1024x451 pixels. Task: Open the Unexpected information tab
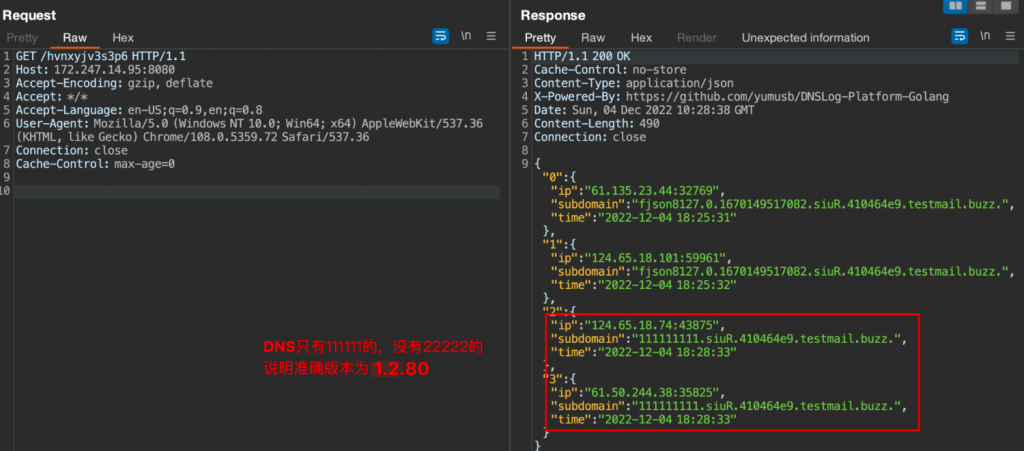pos(805,38)
